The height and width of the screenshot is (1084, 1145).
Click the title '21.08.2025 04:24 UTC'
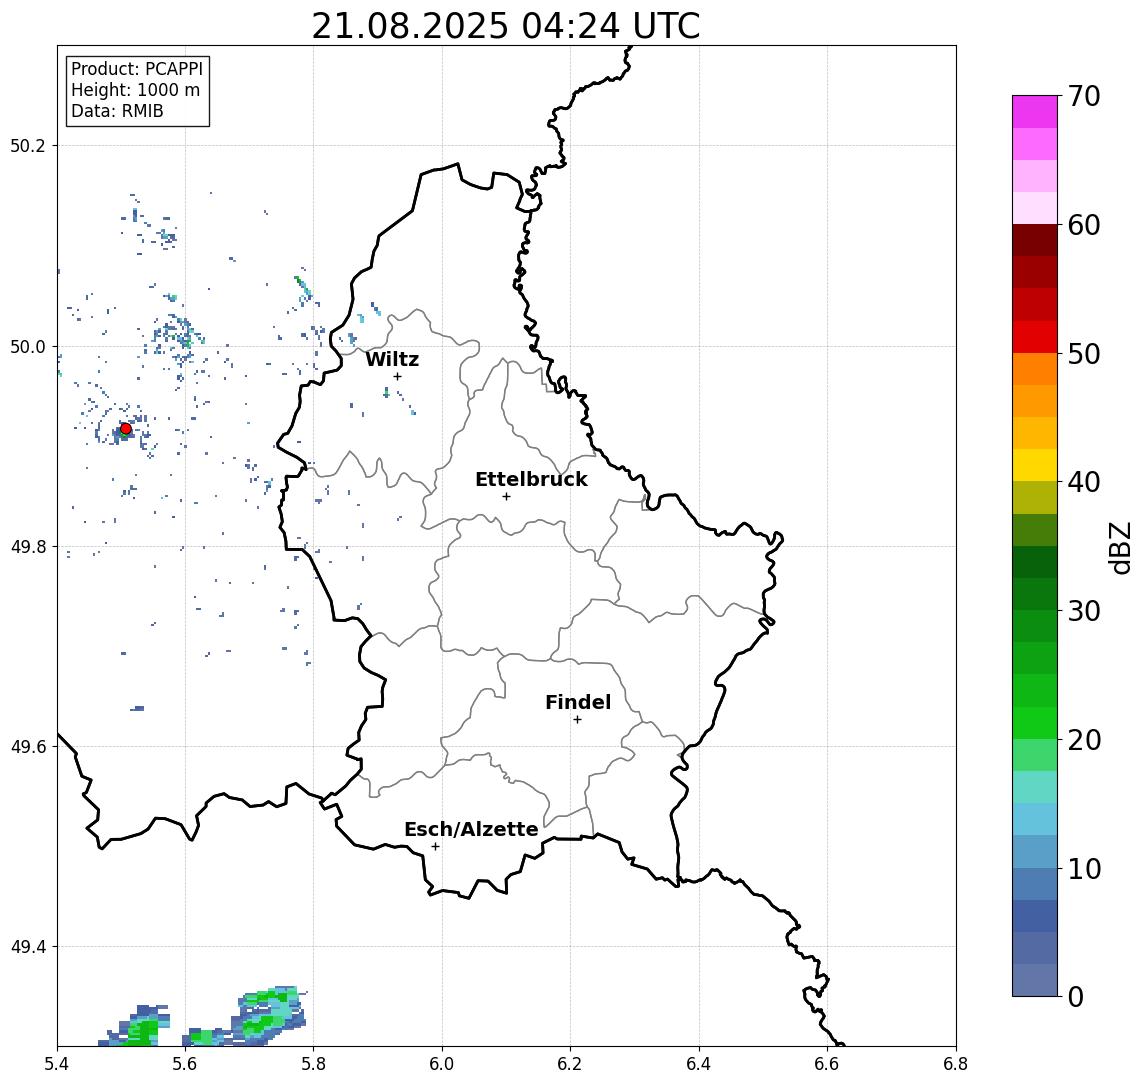(x=505, y=26)
